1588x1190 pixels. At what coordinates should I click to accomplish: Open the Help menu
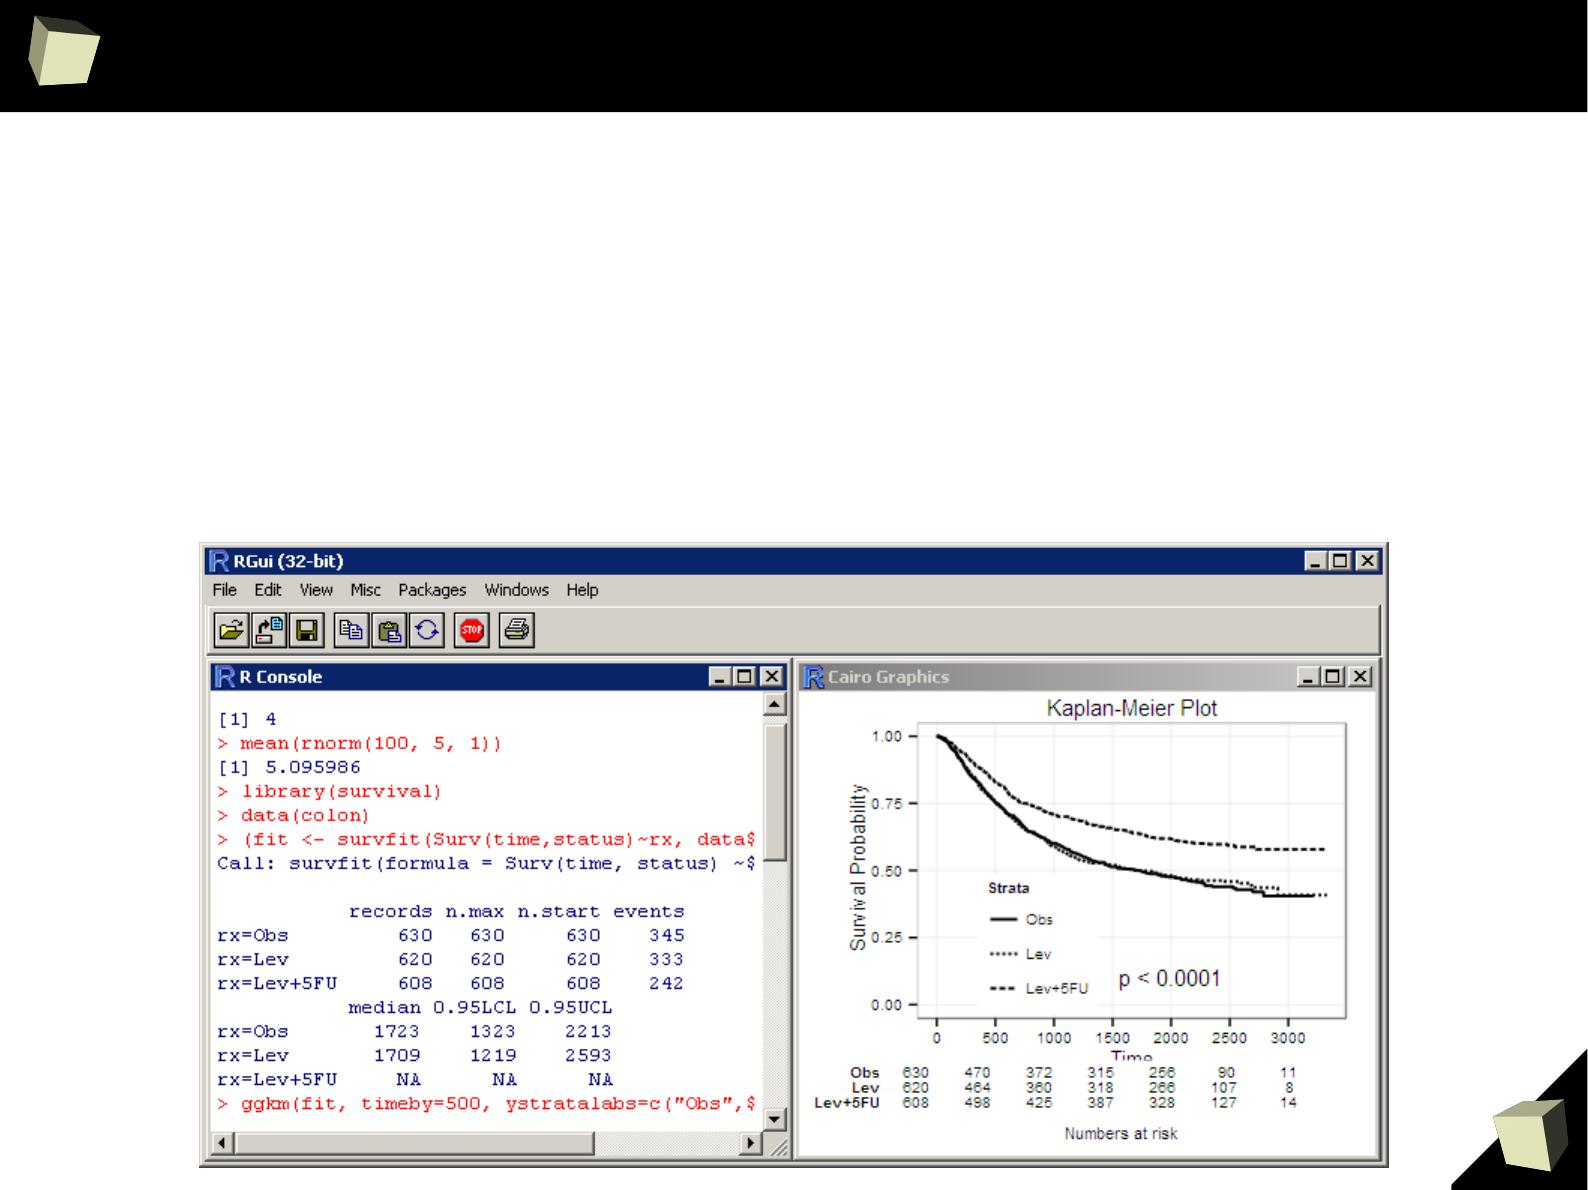click(x=582, y=590)
